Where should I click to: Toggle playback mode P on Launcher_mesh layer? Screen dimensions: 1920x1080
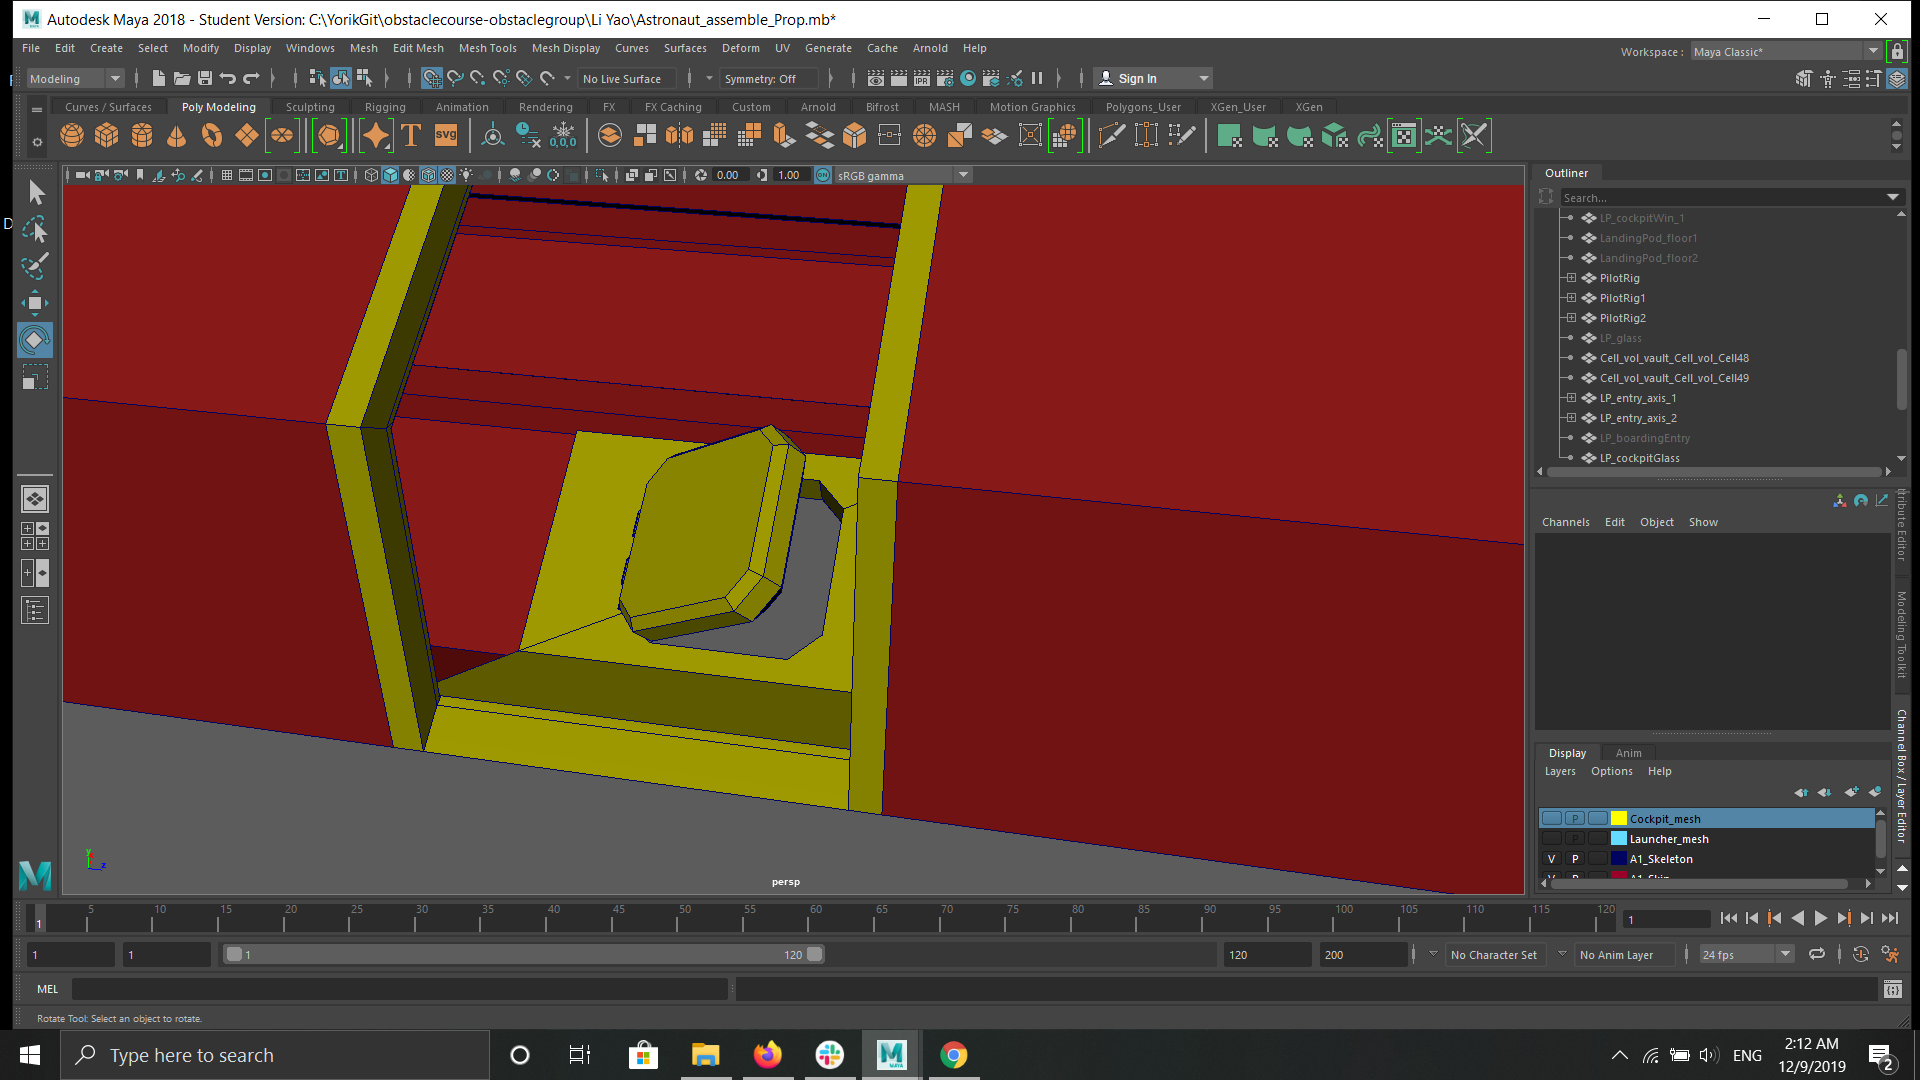point(1575,839)
